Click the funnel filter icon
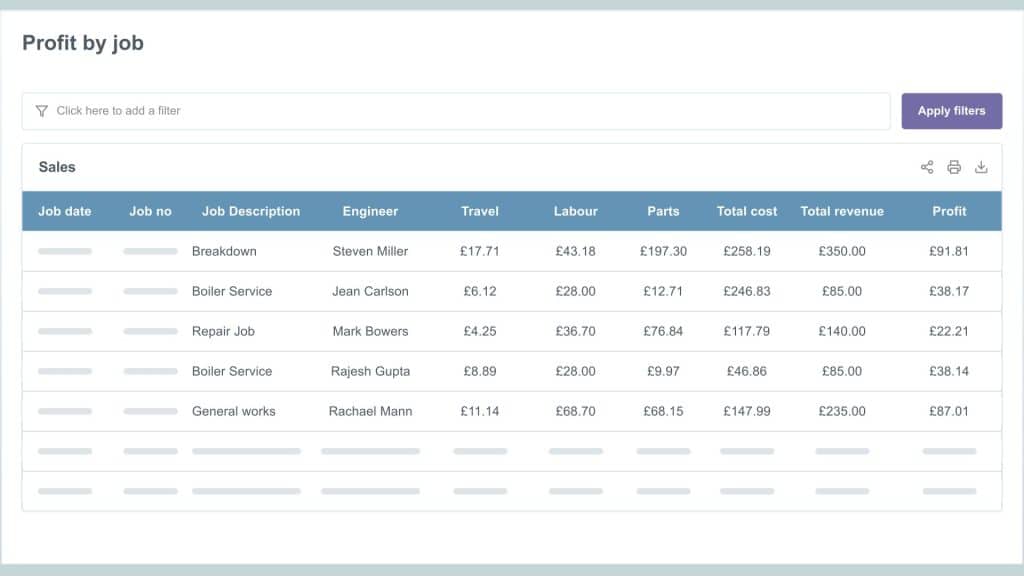 [x=42, y=111]
